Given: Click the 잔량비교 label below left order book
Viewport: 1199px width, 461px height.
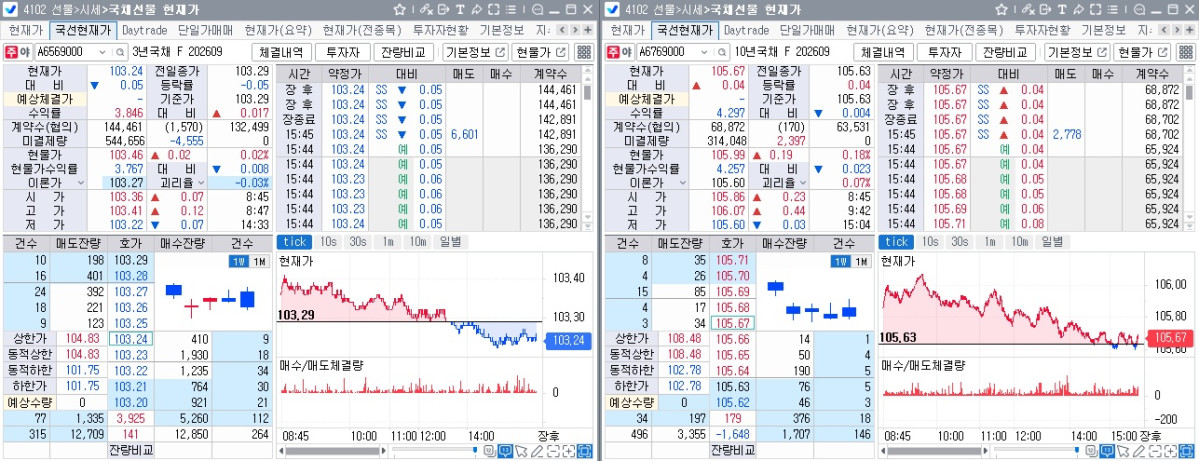Looking at the screenshot, I should (131, 449).
